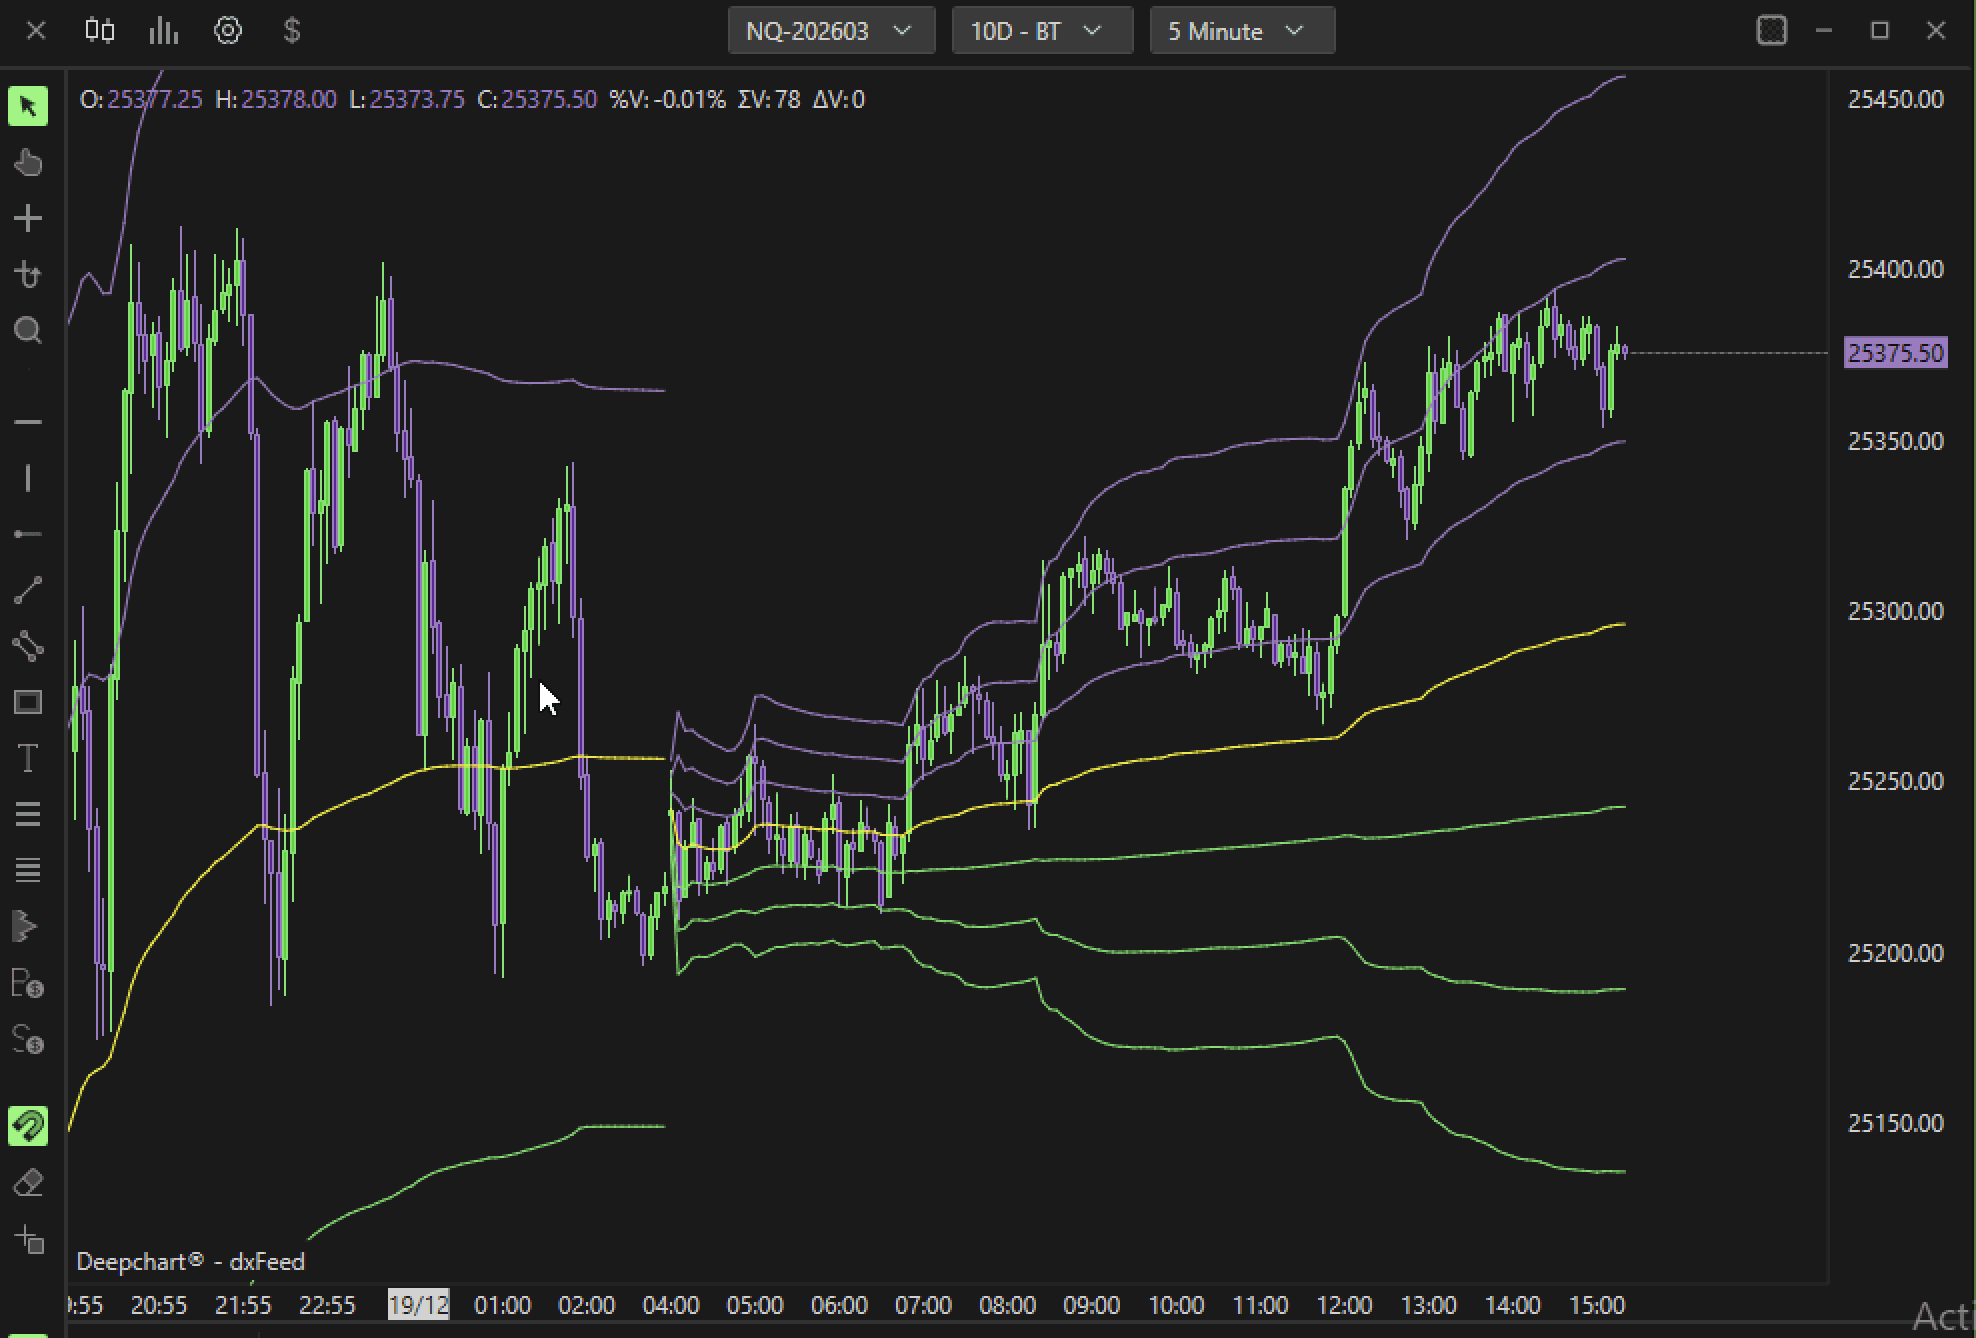The height and width of the screenshot is (1338, 1976).
Task: Select the arrow pointer tool
Action: pos(28,106)
